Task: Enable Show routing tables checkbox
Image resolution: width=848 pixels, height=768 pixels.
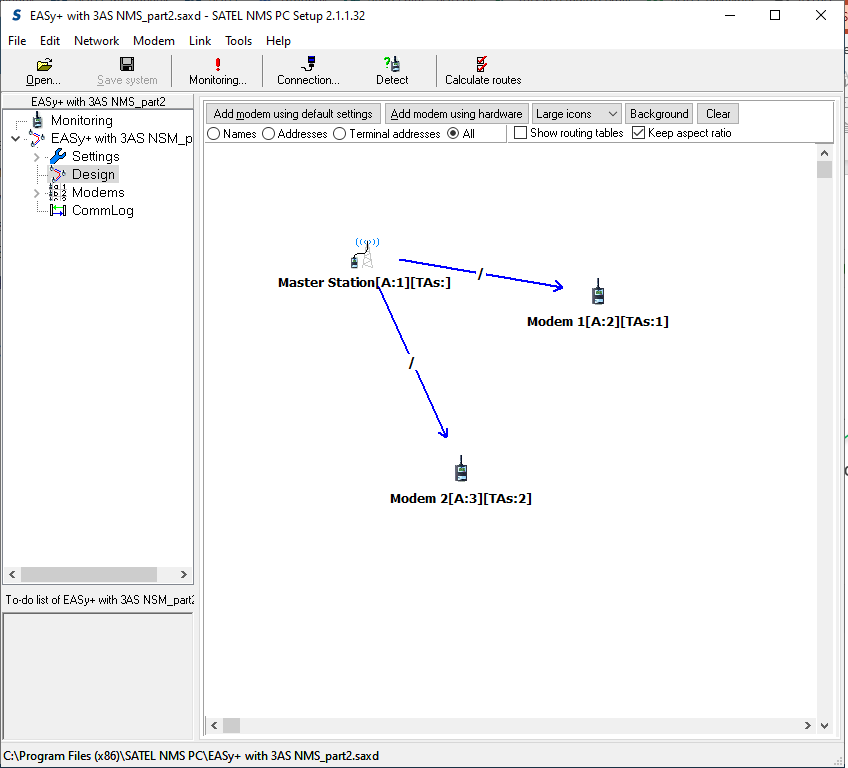Action: 521,133
